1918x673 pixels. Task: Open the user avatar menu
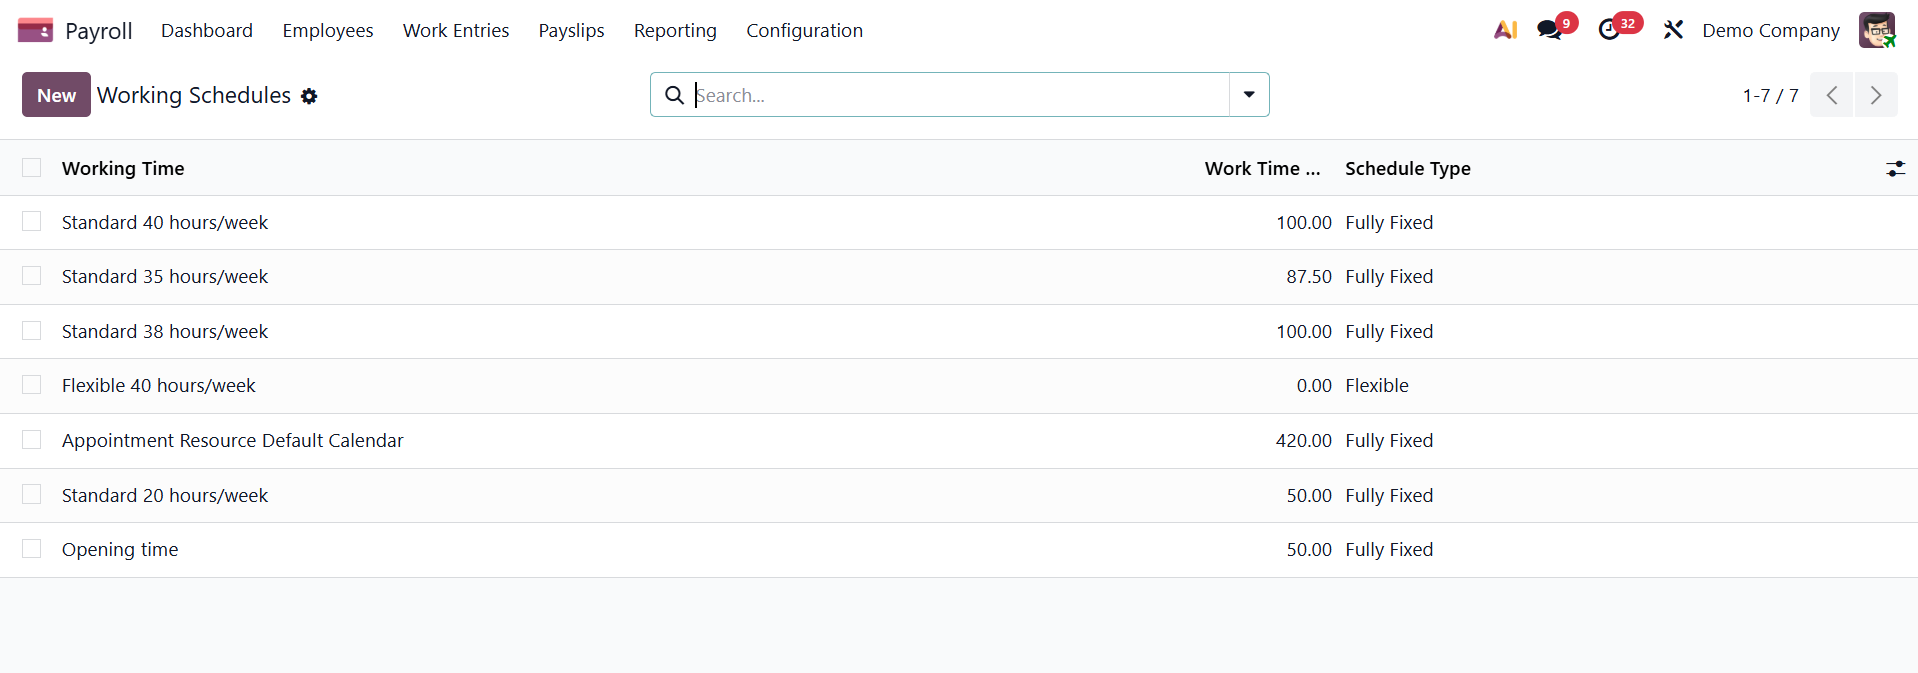(1876, 30)
